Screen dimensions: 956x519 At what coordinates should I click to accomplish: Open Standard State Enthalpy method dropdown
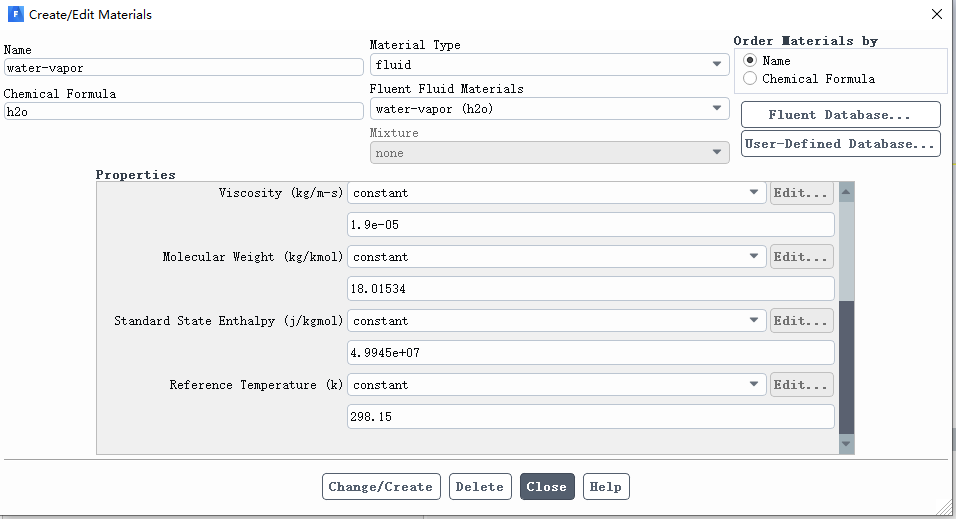(x=557, y=321)
